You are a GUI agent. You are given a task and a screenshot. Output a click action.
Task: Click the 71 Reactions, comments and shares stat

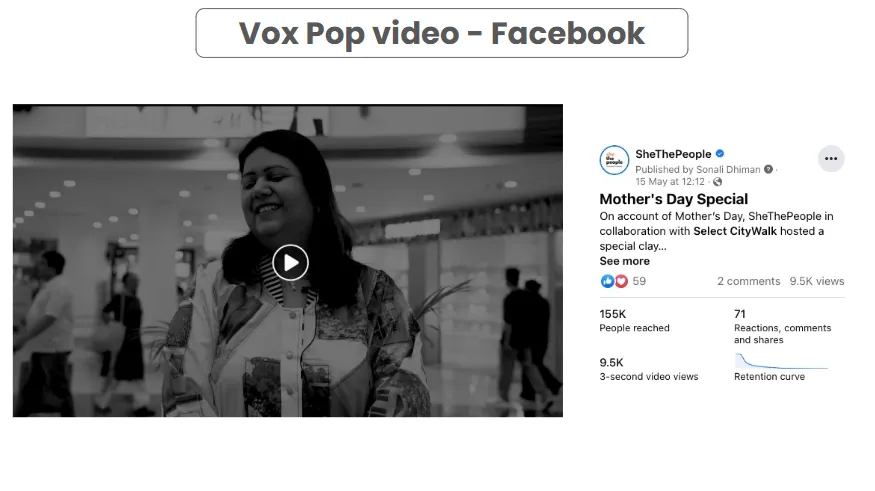pos(782,326)
